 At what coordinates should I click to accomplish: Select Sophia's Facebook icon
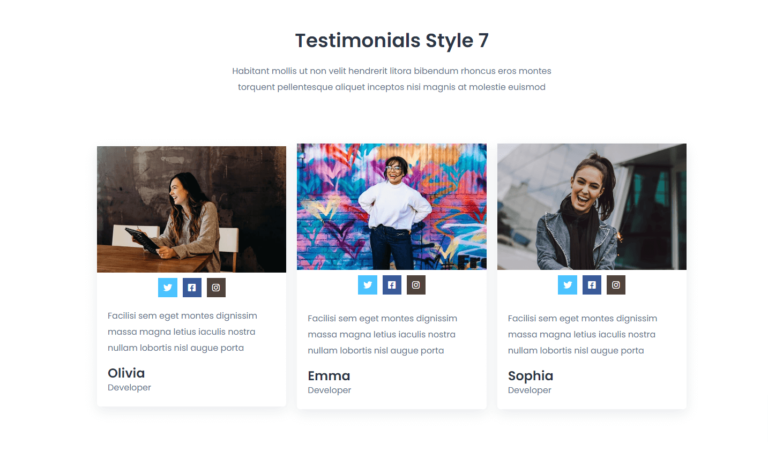(592, 285)
